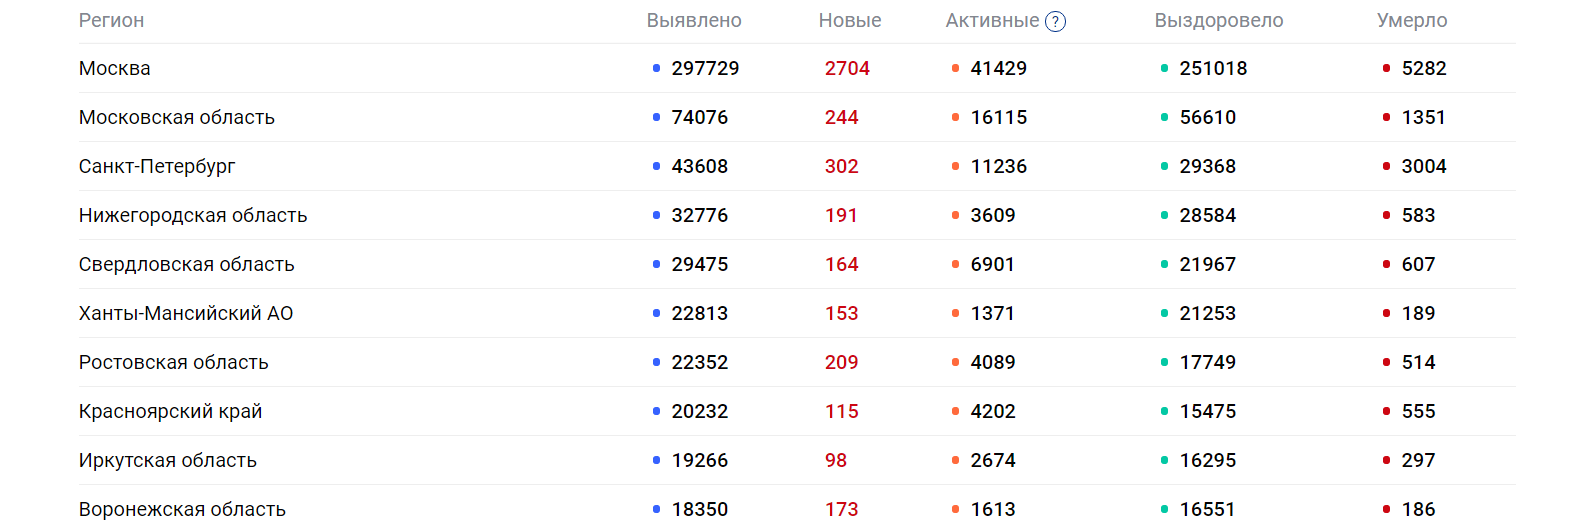The image size is (1576, 528).
Task: Open Нижегородская область row
Action: point(193,216)
